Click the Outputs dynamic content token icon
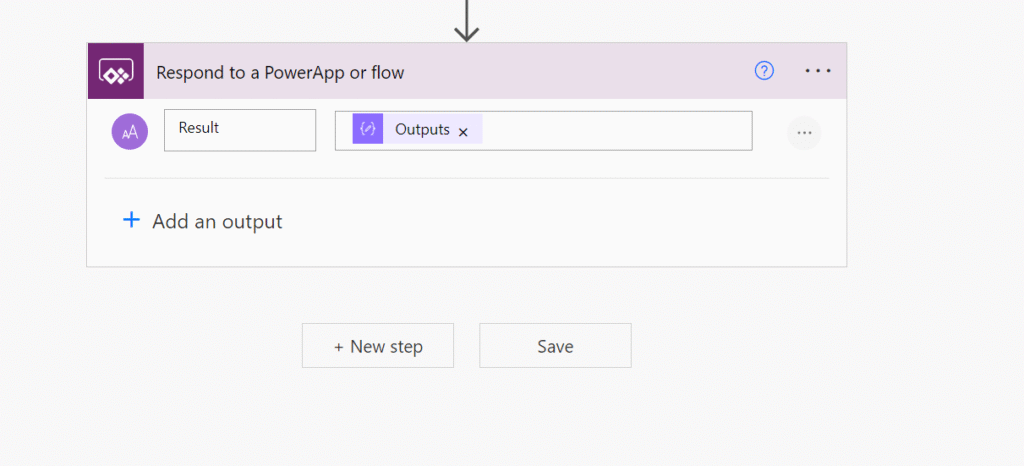The width and height of the screenshot is (1024, 466). pos(368,129)
